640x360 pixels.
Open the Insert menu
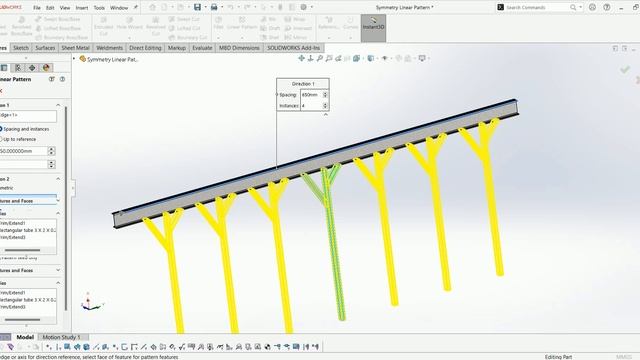82,8
